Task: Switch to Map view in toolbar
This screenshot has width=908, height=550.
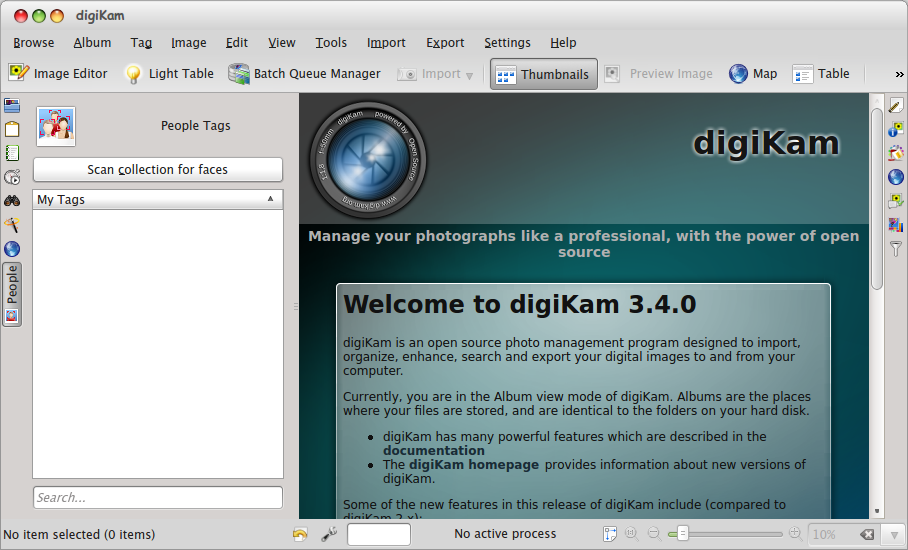Action: 753,74
